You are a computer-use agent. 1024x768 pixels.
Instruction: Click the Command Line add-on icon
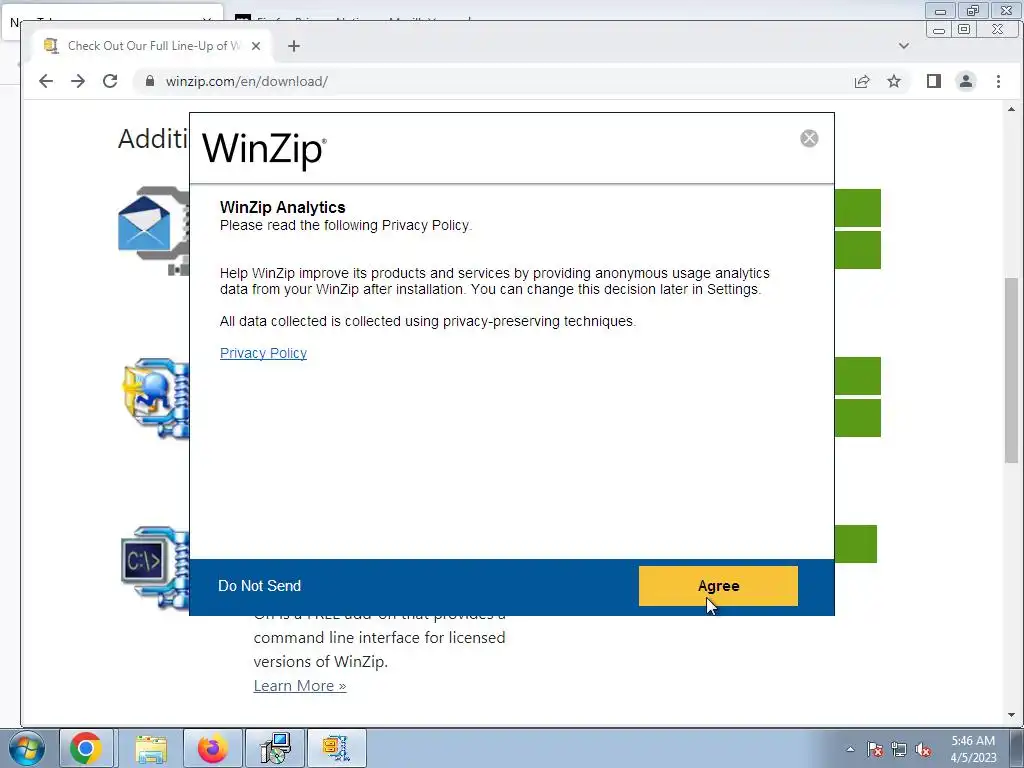(x=155, y=567)
